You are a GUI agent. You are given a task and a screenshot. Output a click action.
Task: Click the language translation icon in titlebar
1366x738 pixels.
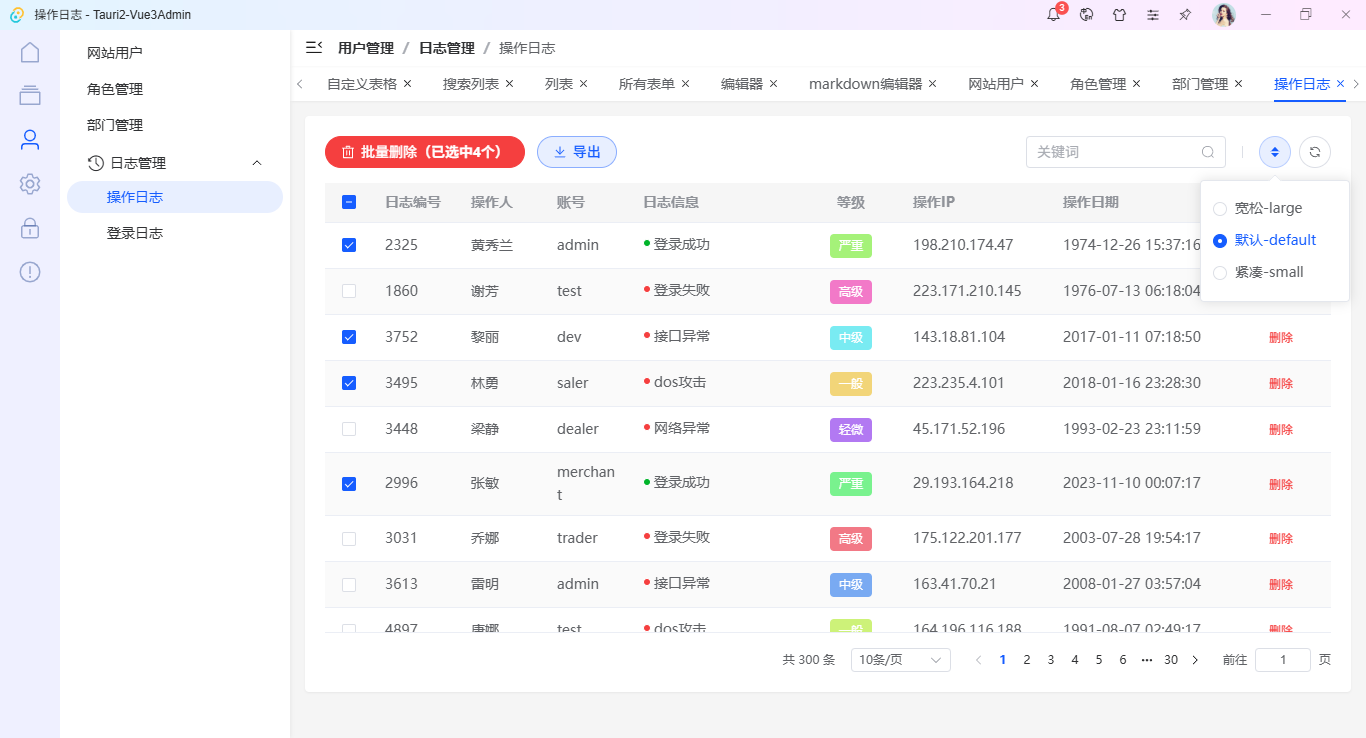1086,15
